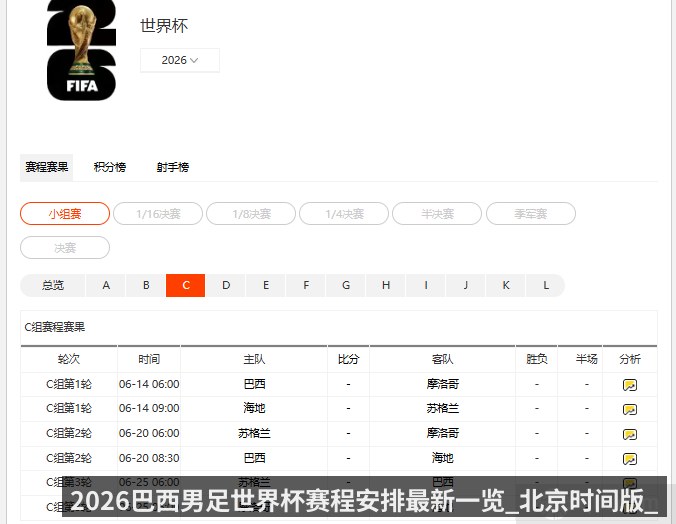676x524 pixels.
Task: Click away team 摩洛哥 in 06-20 06:00 row
Action: coord(443,433)
